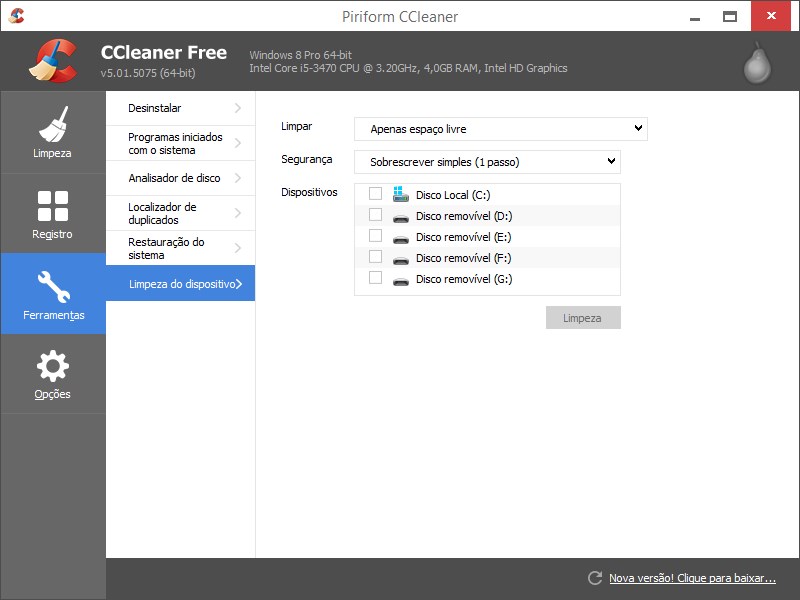Maximize the CCleaner window

pos(730,16)
